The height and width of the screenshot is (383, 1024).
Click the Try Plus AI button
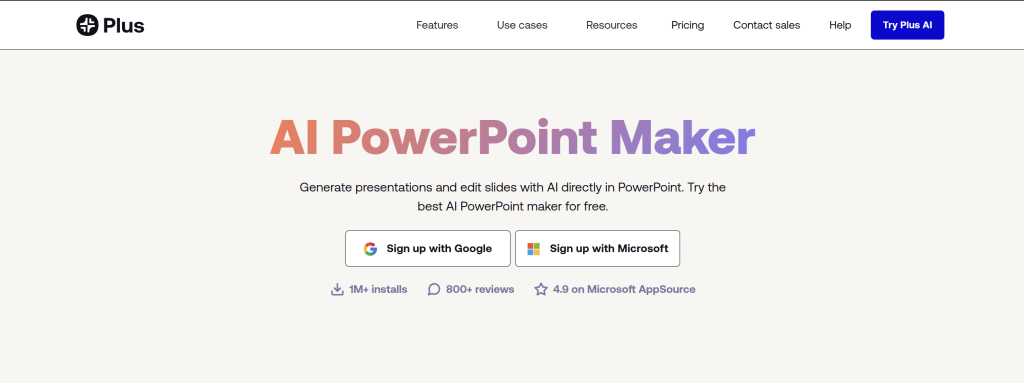pyautogui.click(x=907, y=25)
